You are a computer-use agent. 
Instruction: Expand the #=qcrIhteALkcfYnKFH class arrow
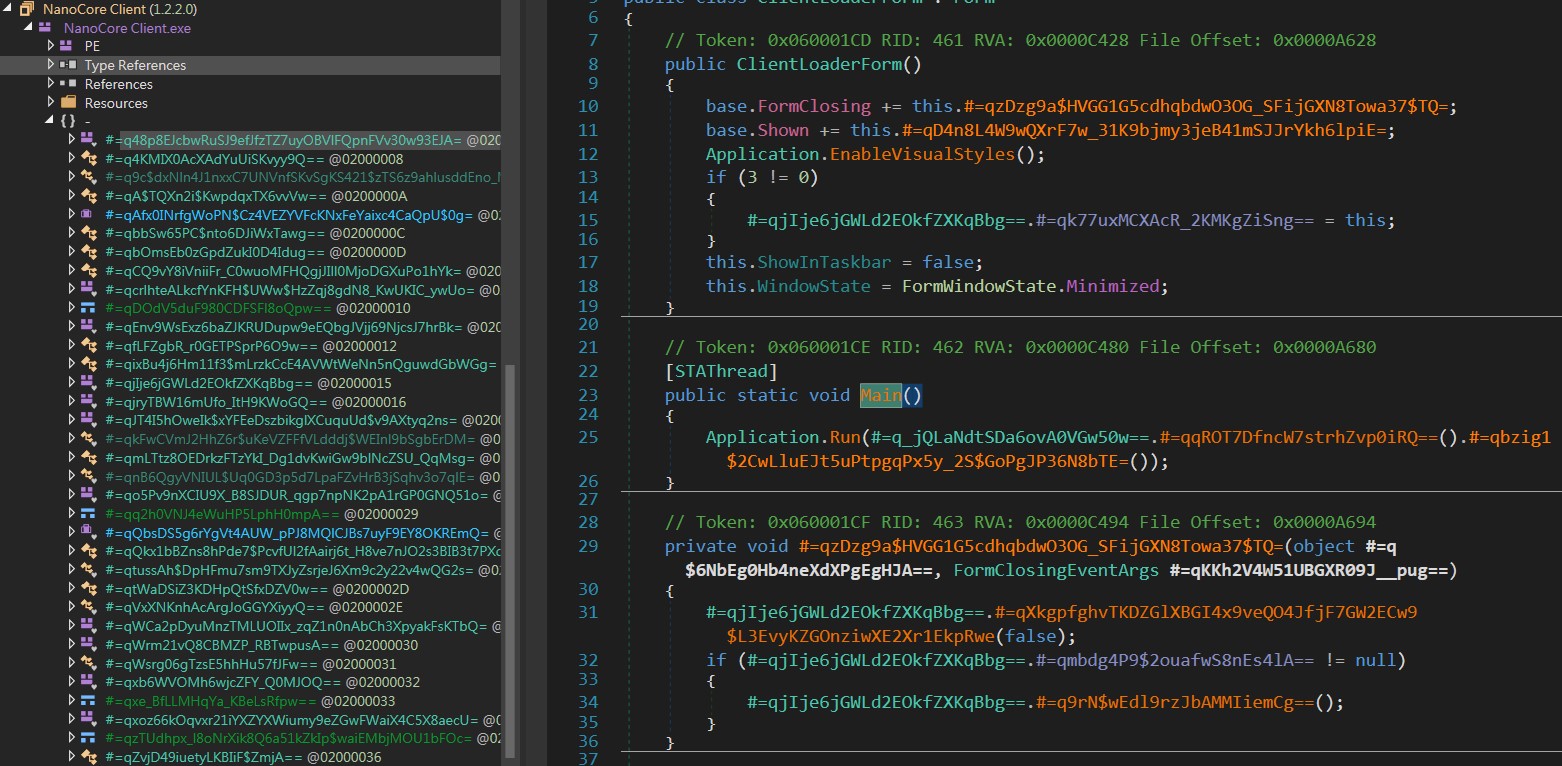(71, 290)
